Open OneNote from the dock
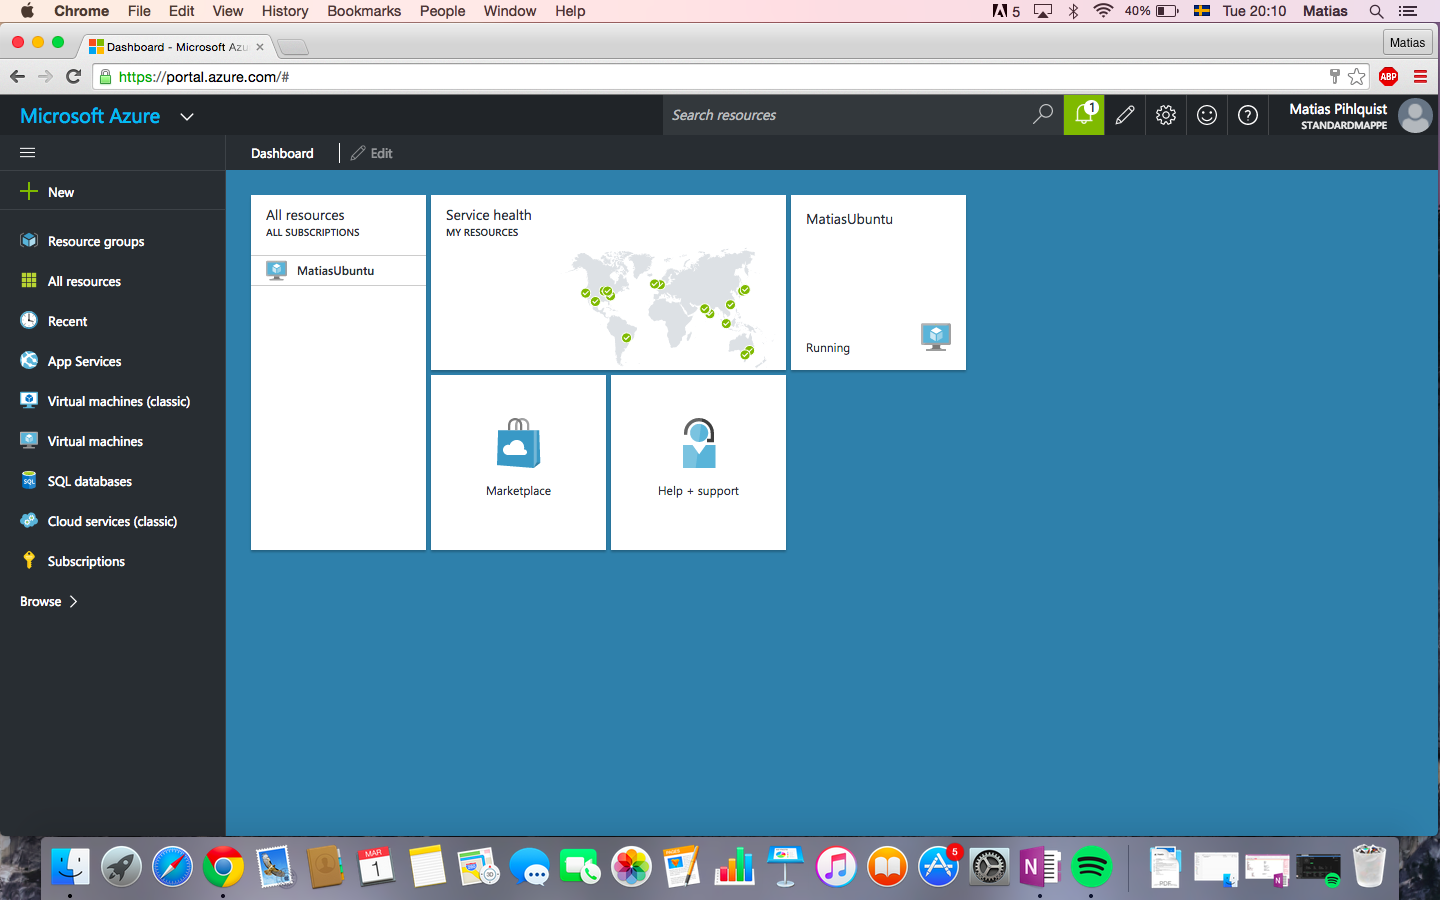The width and height of the screenshot is (1440, 900). click(1040, 866)
